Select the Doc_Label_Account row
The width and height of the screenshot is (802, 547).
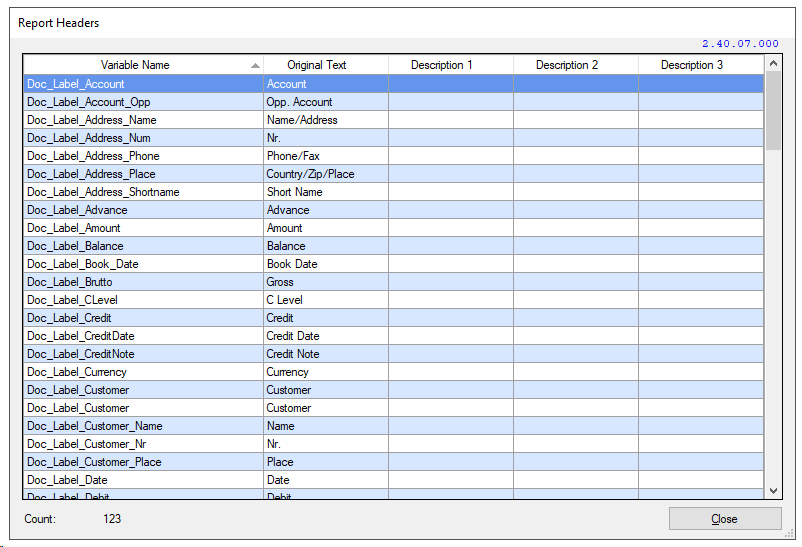(393, 84)
